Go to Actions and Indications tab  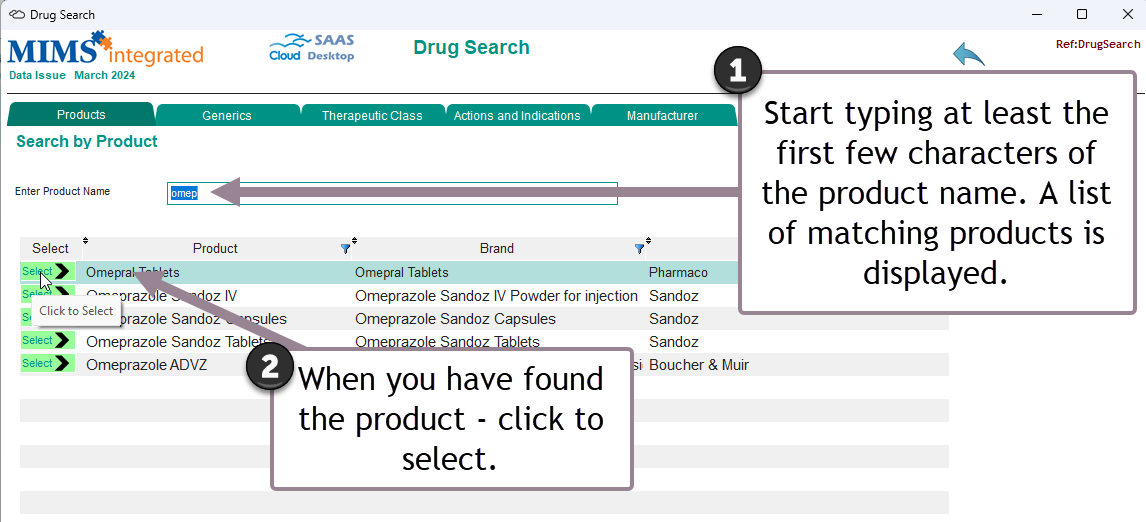click(x=517, y=116)
